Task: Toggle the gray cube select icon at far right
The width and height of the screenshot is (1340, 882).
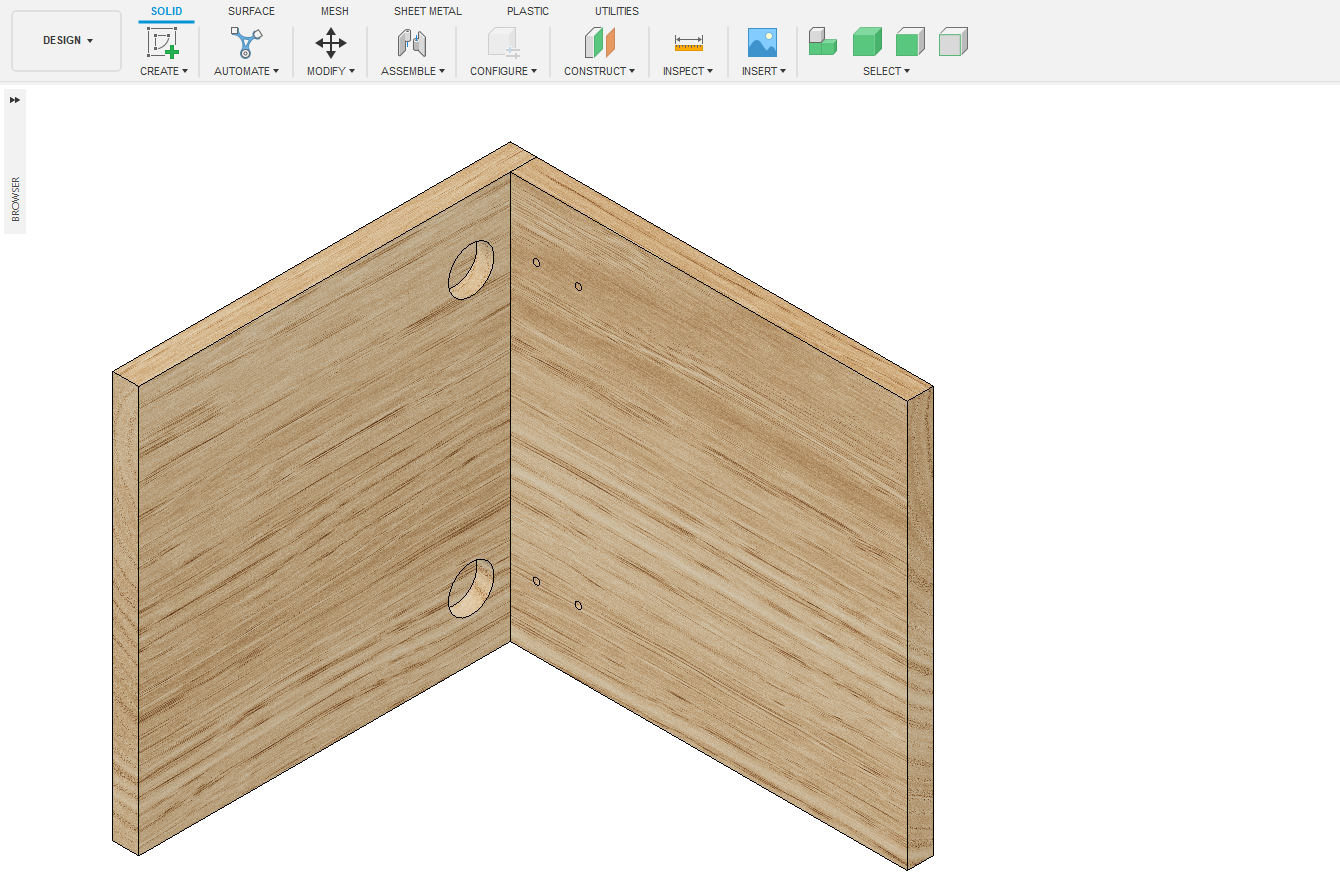Action: point(952,42)
